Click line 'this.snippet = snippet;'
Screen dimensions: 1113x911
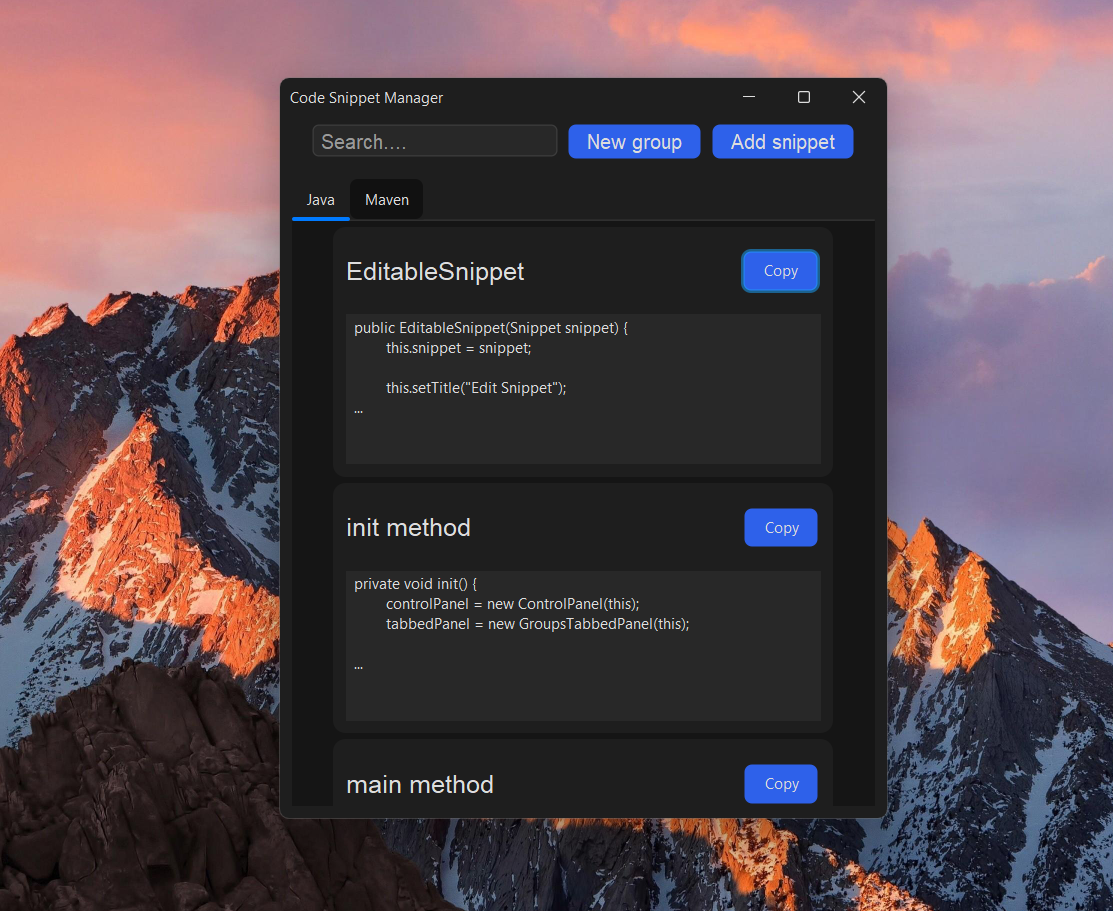(459, 348)
